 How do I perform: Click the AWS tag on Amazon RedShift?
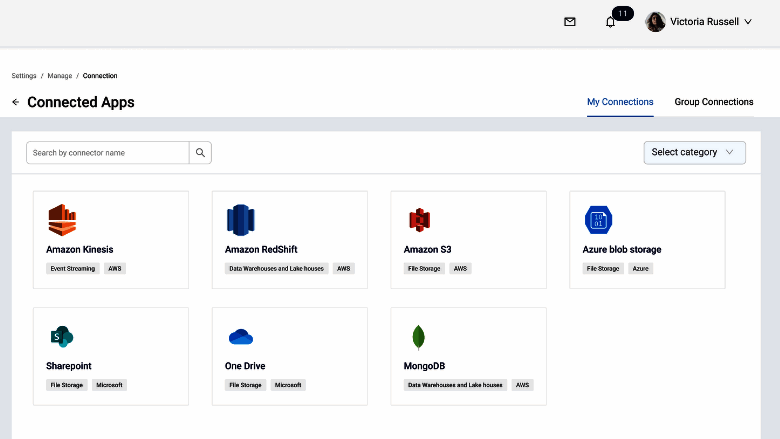[344, 268]
